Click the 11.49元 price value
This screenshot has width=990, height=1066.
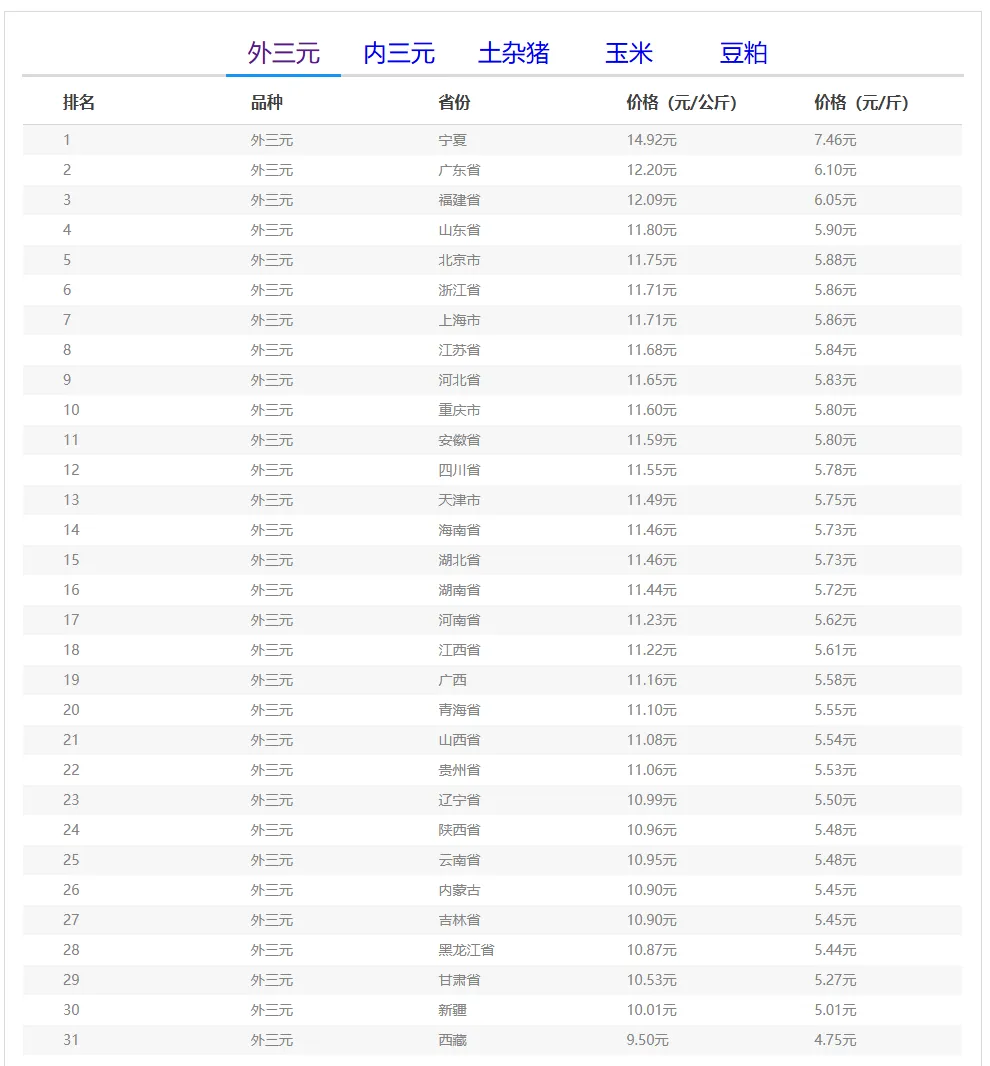tap(651, 500)
